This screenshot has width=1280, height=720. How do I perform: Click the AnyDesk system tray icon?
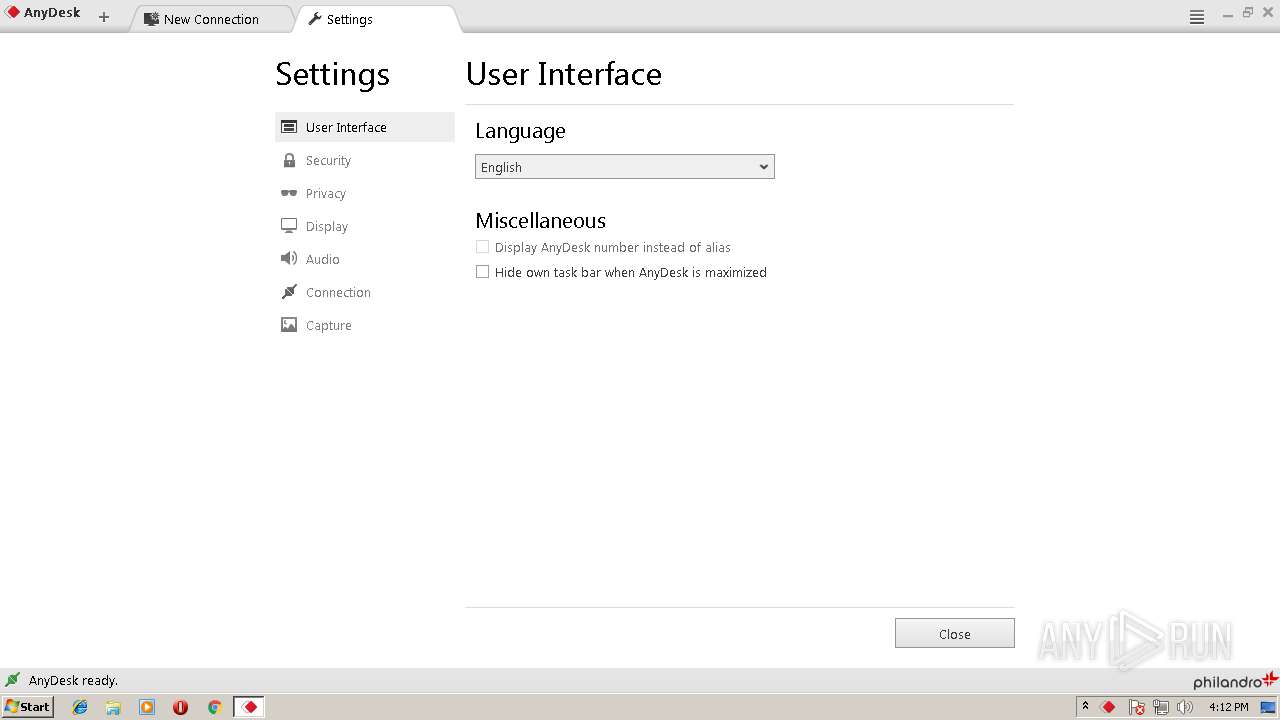1108,707
